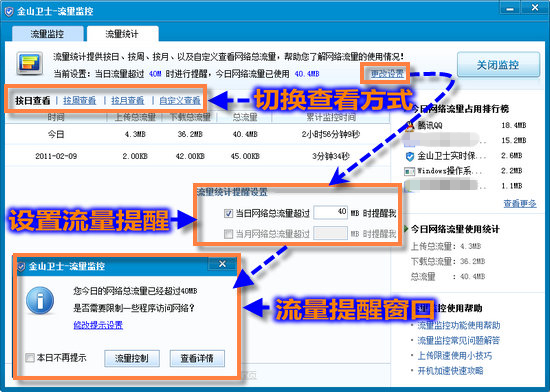
Task: Select the 流量统计 tab
Action: (x=122, y=34)
